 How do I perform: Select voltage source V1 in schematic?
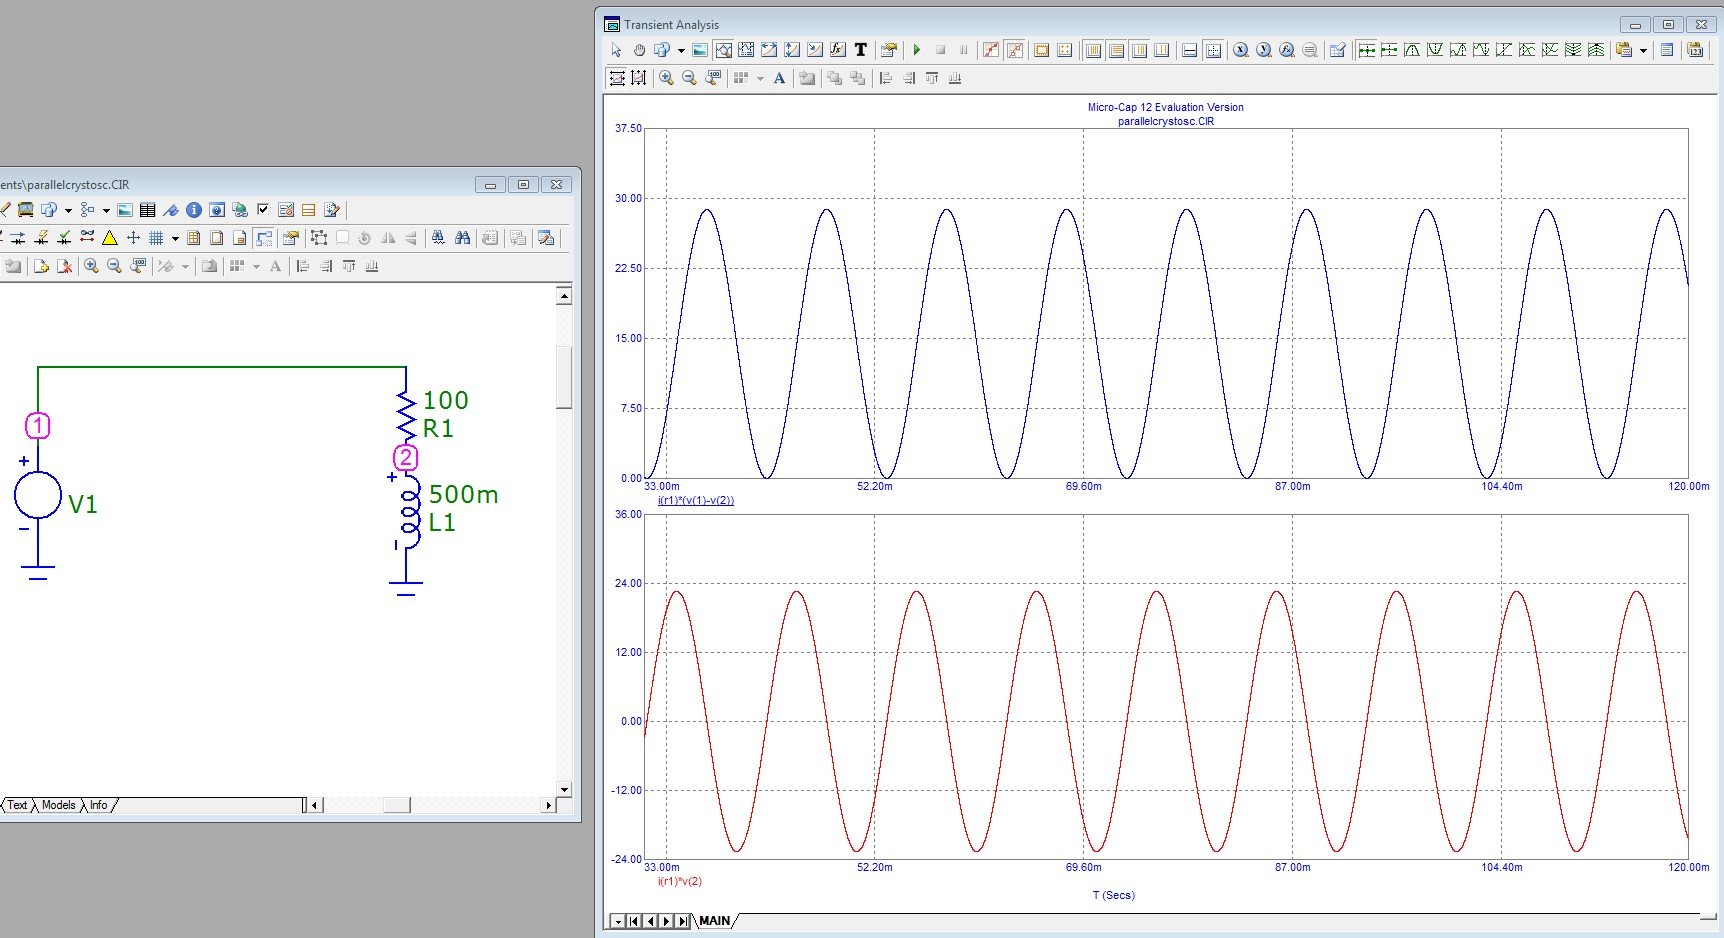point(38,496)
